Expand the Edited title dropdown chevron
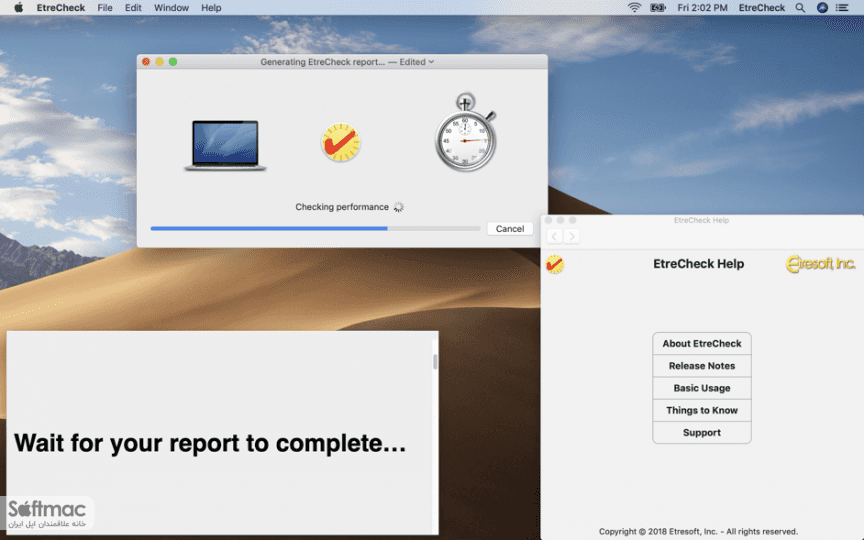 (431, 62)
